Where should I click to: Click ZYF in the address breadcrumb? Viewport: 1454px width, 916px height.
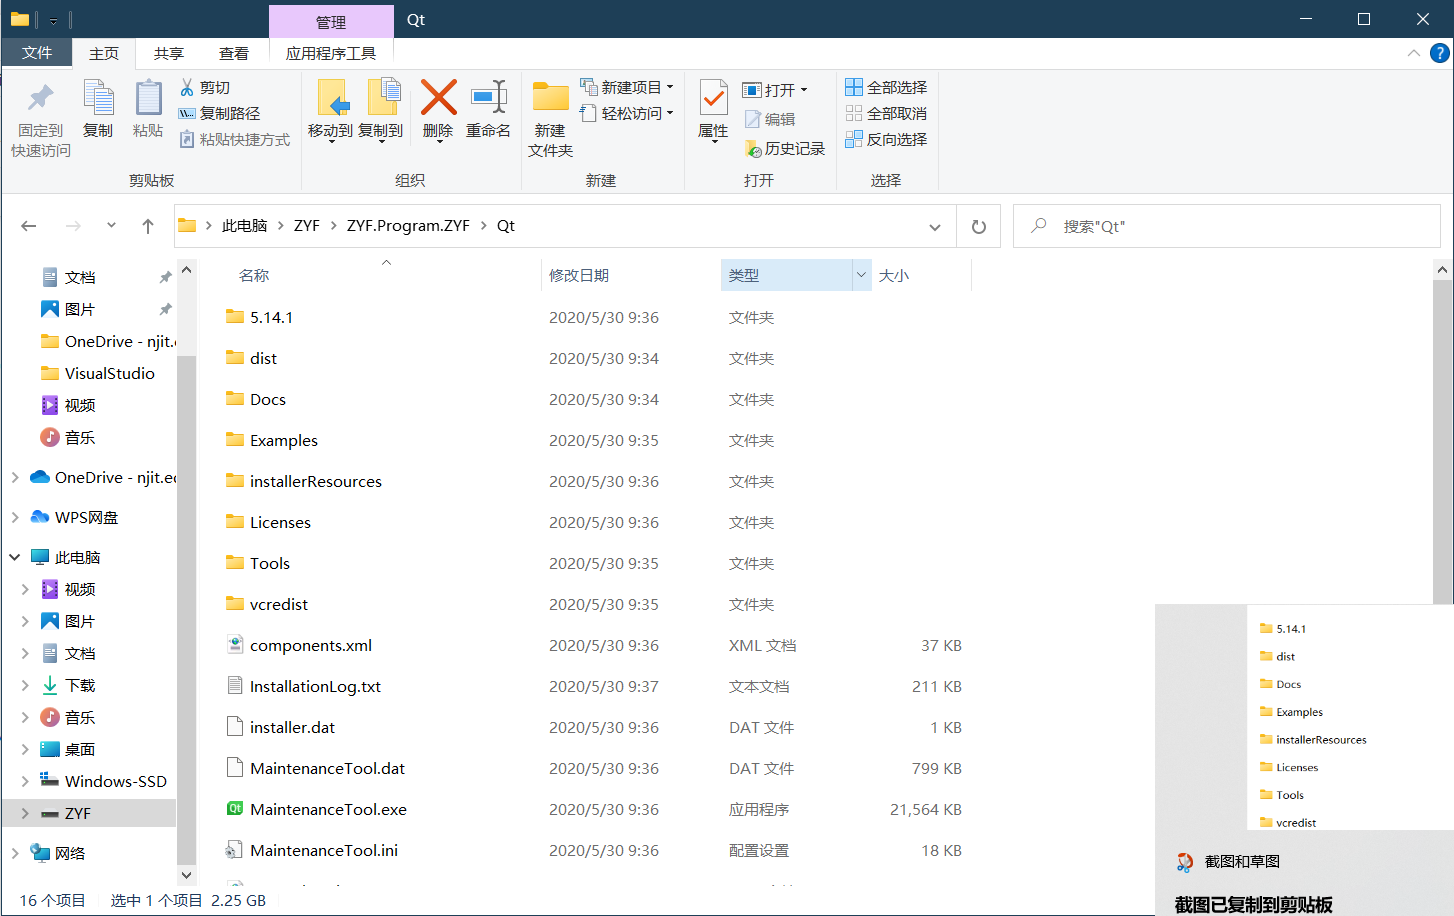(x=307, y=226)
